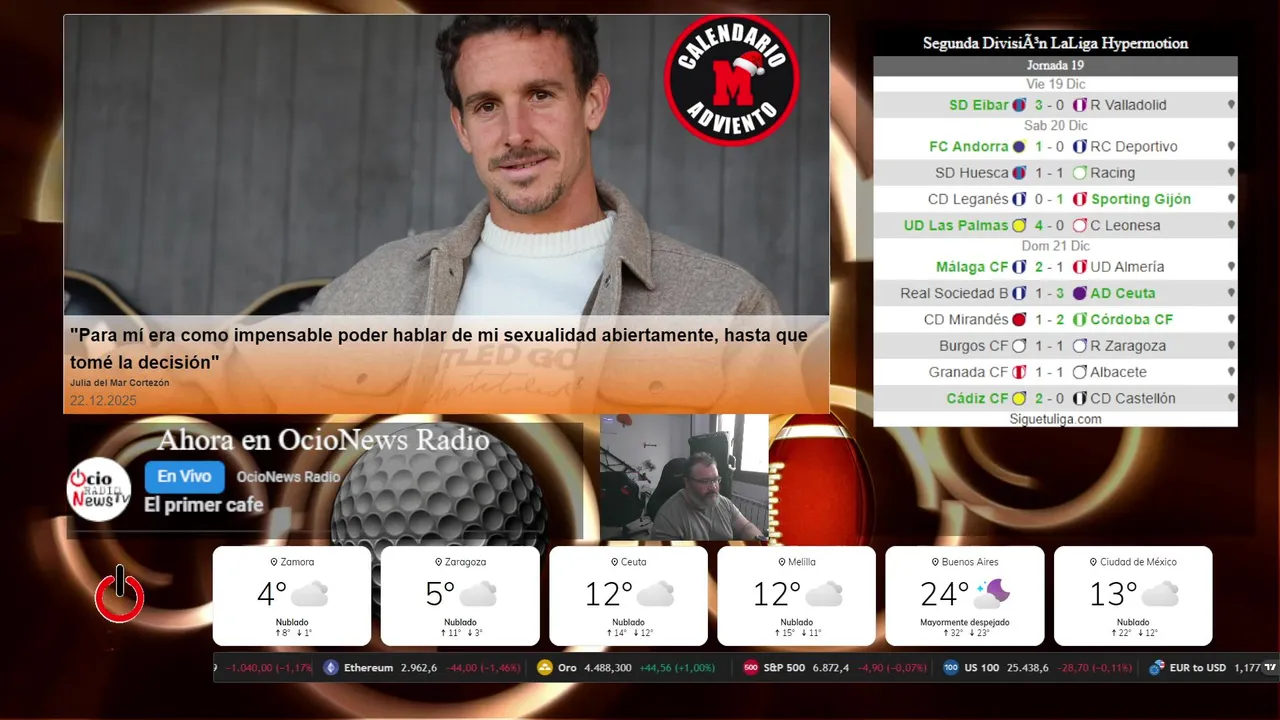Click the RC Deportivo team name
Image resolution: width=1280 pixels, height=720 pixels.
click(x=1134, y=147)
